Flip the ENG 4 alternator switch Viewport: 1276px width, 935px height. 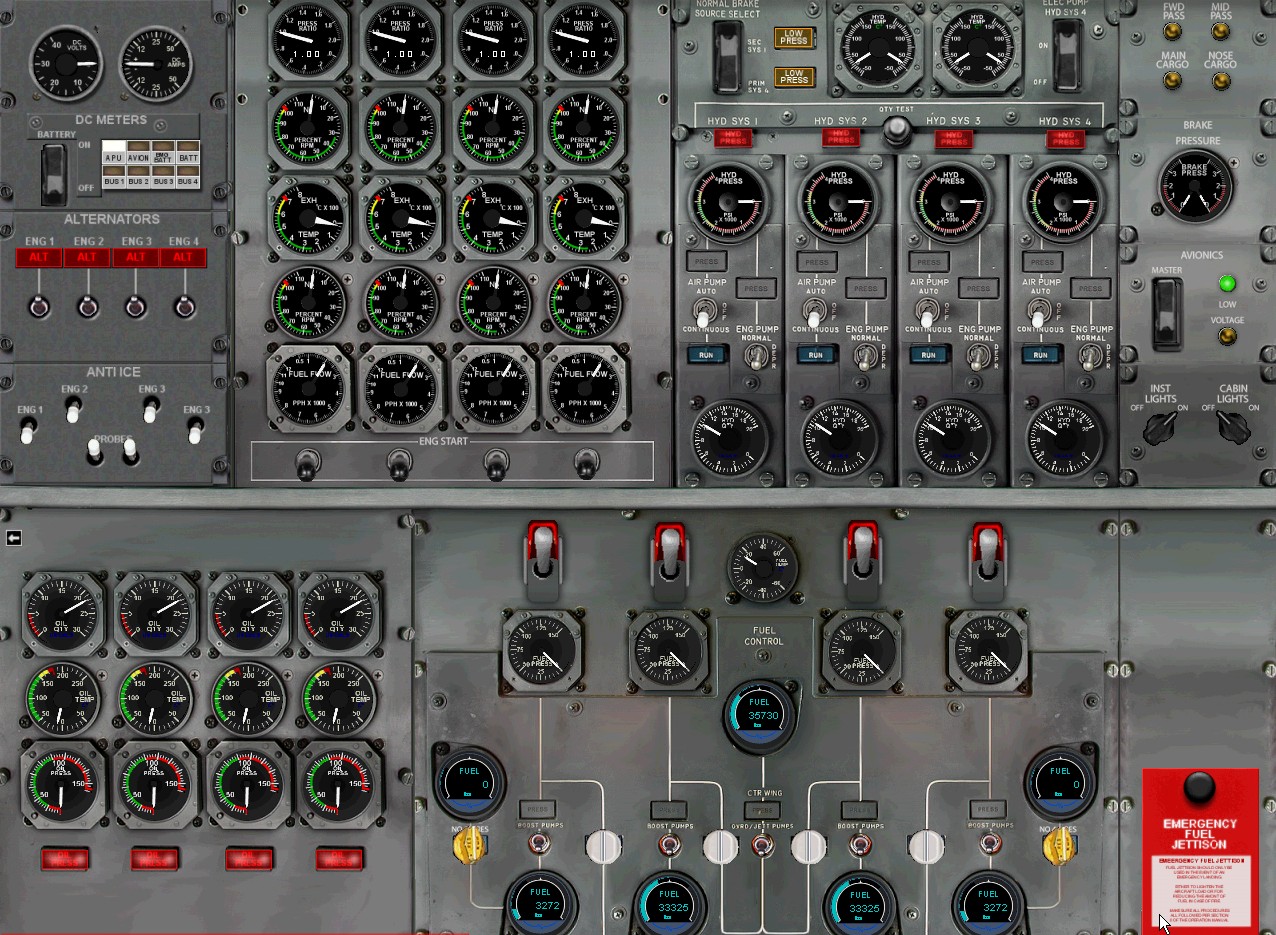coord(183,305)
